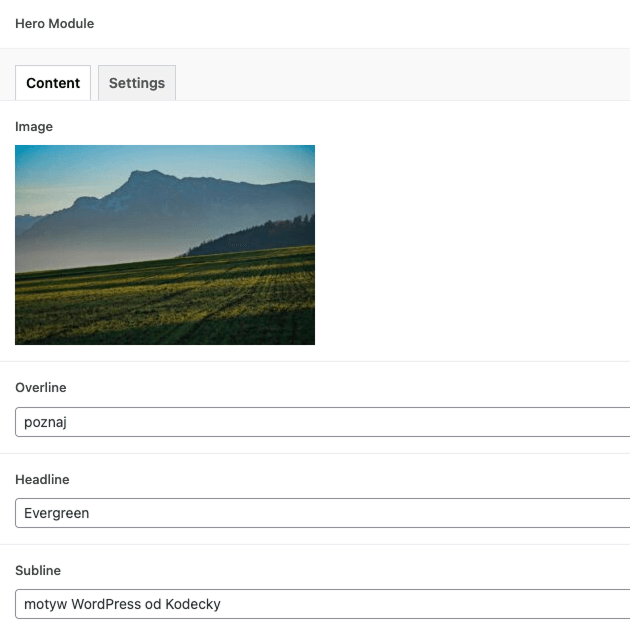The width and height of the screenshot is (630, 630).
Task: Click the Image field label
Action: pyautogui.click(x=34, y=127)
